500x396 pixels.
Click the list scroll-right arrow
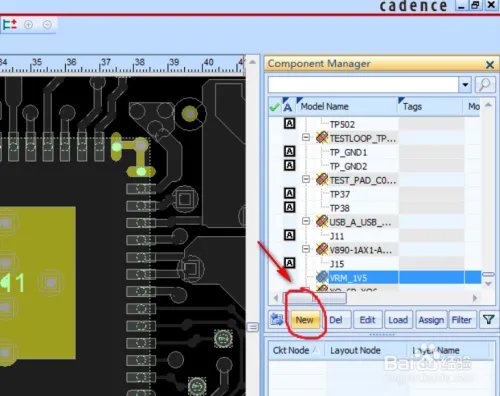[x=475, y=298]
